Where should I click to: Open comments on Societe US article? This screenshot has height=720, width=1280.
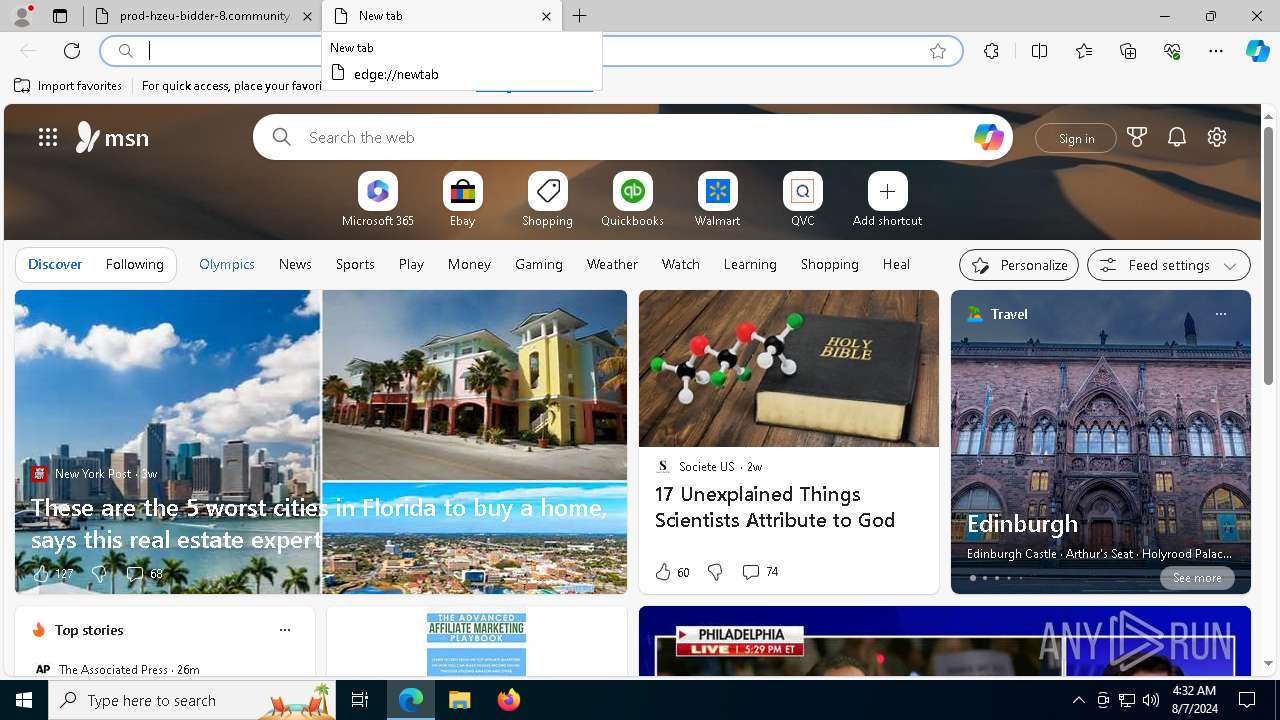click(x=760, y=572)
